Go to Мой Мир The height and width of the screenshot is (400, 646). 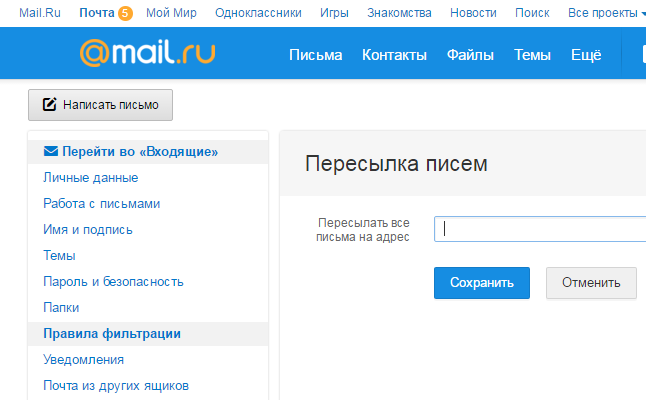pyautogui.click(x=171, y=13)
